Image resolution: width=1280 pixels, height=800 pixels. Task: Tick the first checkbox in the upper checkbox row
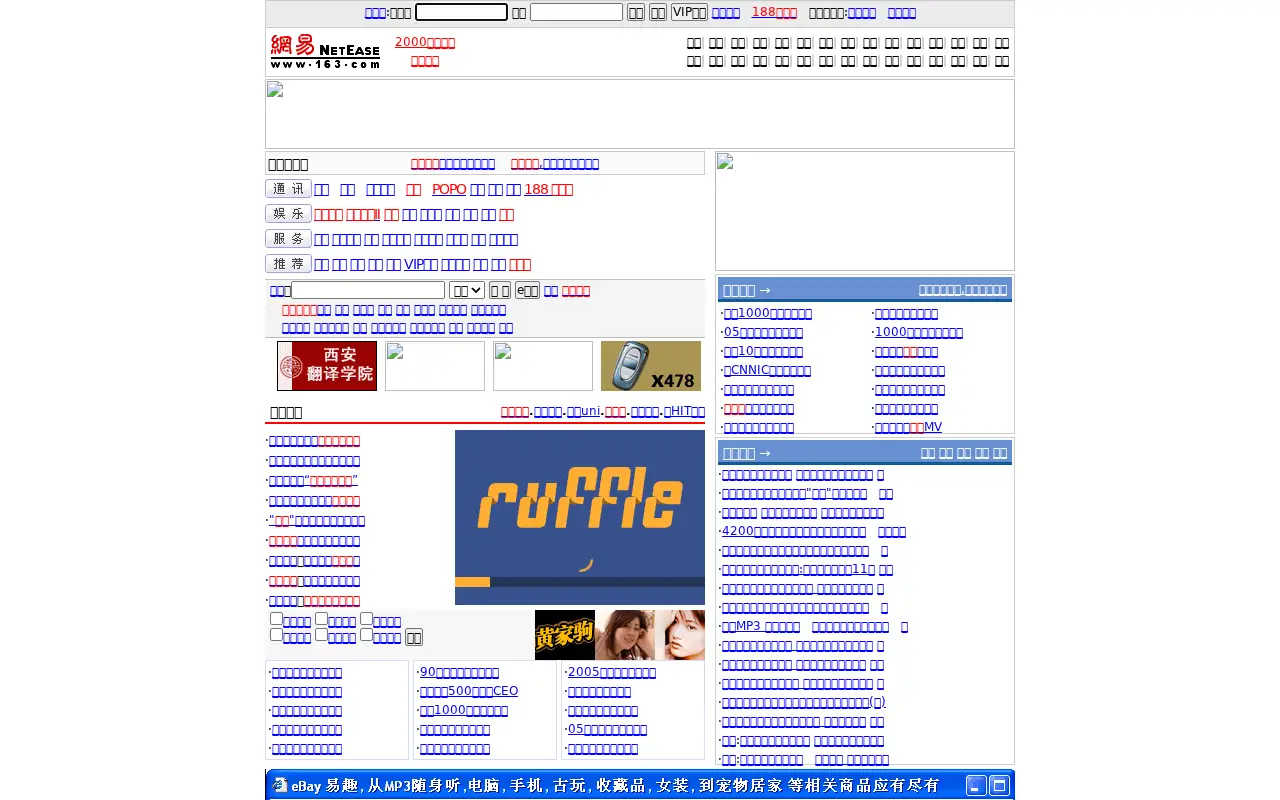pyautogui.click(x=276, y=619)
